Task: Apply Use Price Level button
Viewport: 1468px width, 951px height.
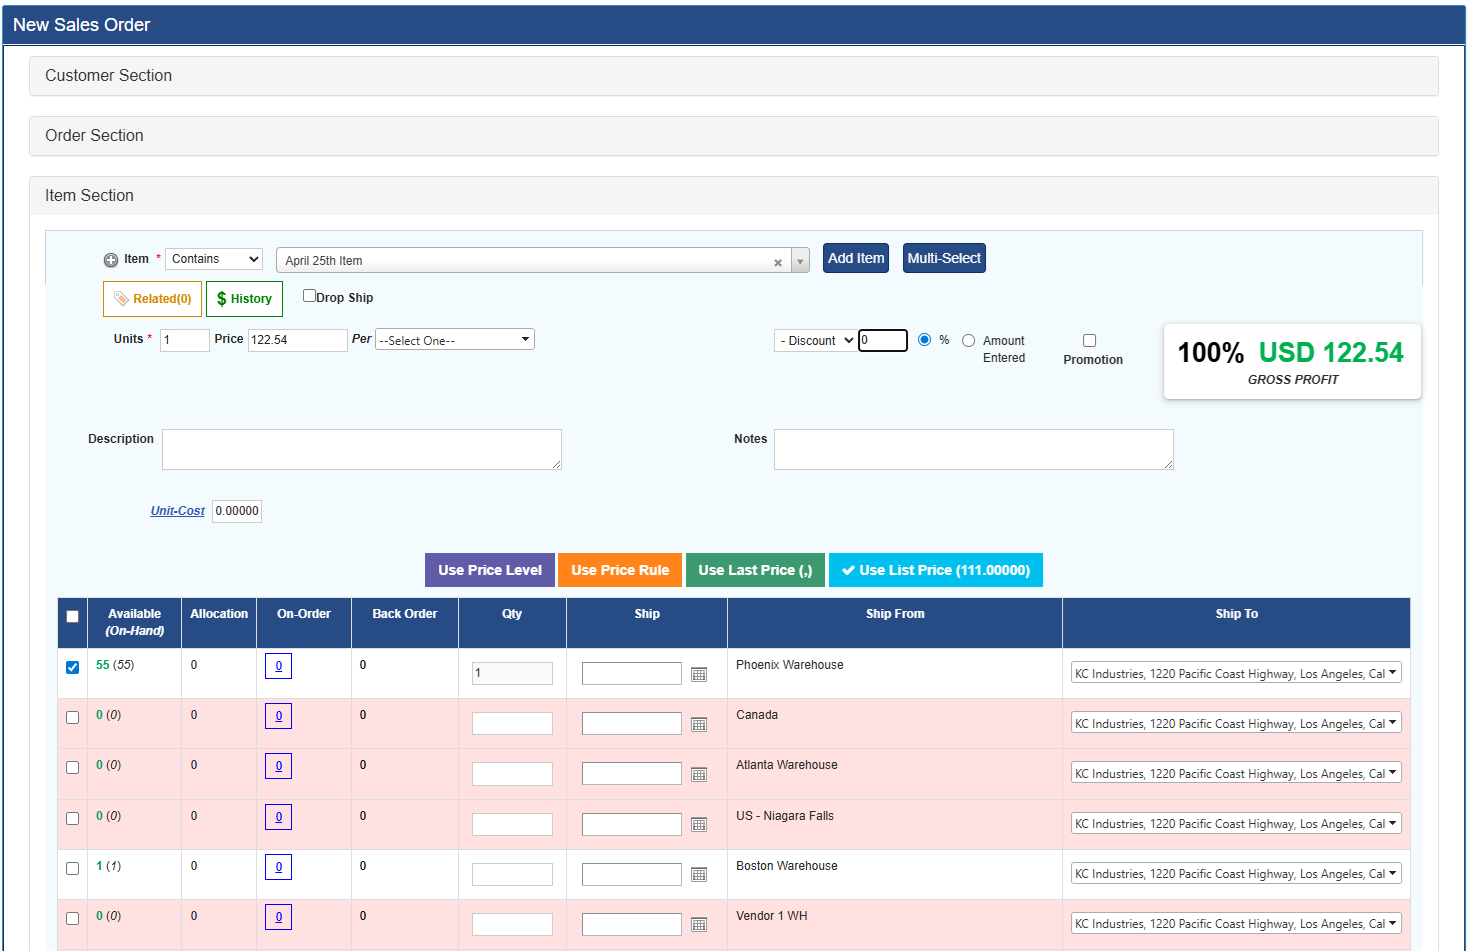Action: 490,570
